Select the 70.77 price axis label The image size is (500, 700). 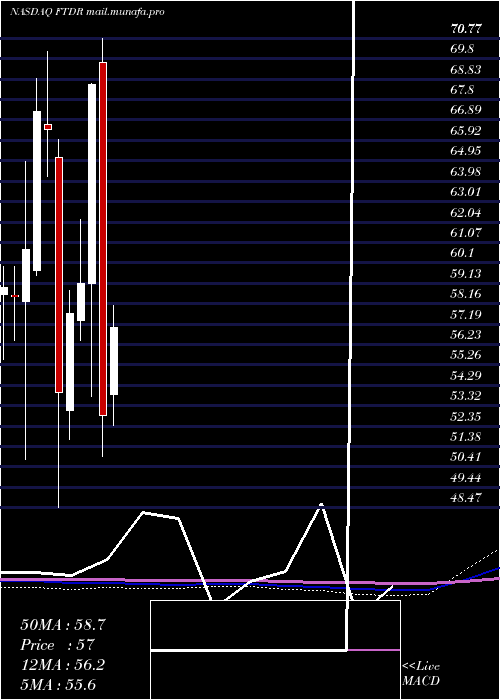tap(467, 29)
